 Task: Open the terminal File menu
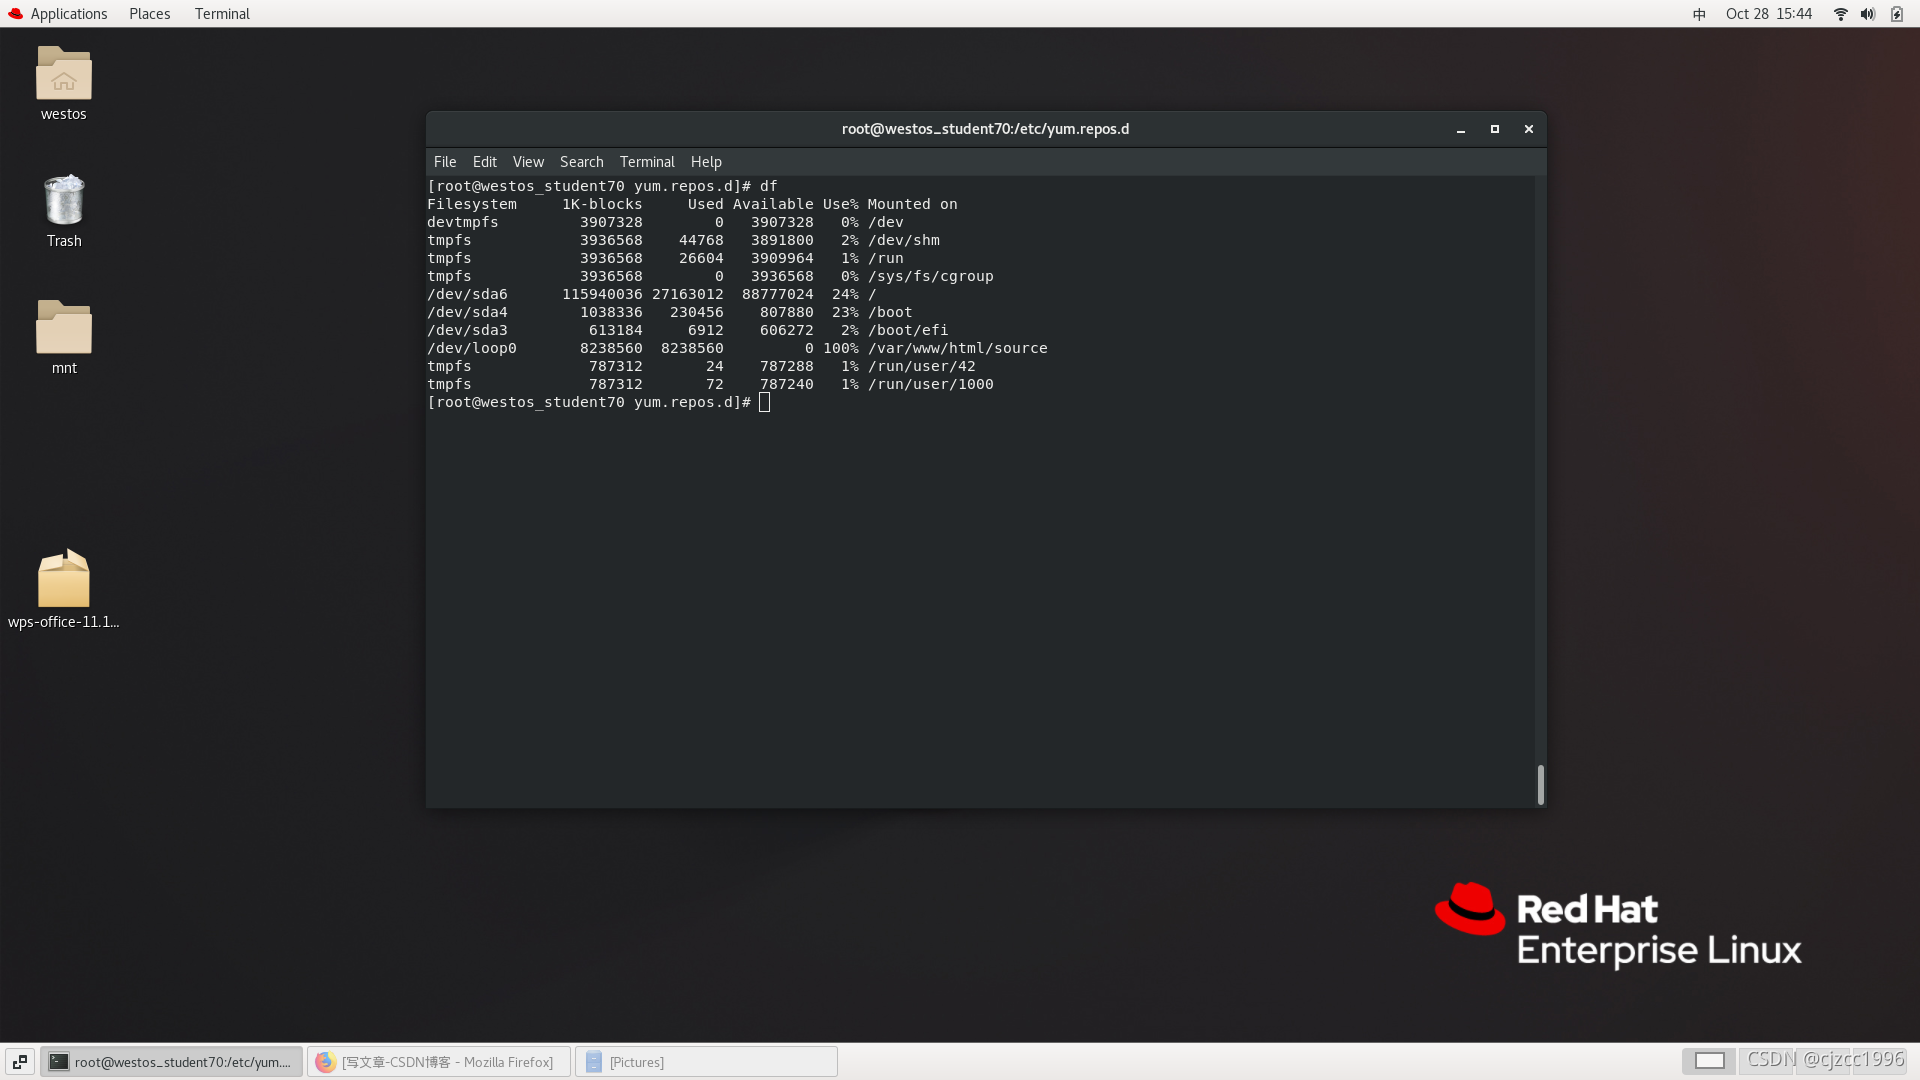(x=445, y=162)
